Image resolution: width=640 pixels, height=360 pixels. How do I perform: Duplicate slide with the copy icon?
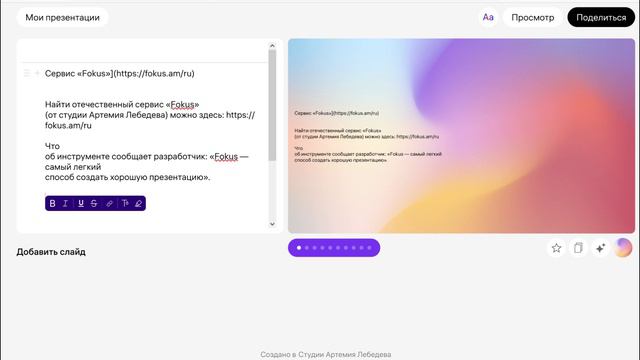pos(578,248)
